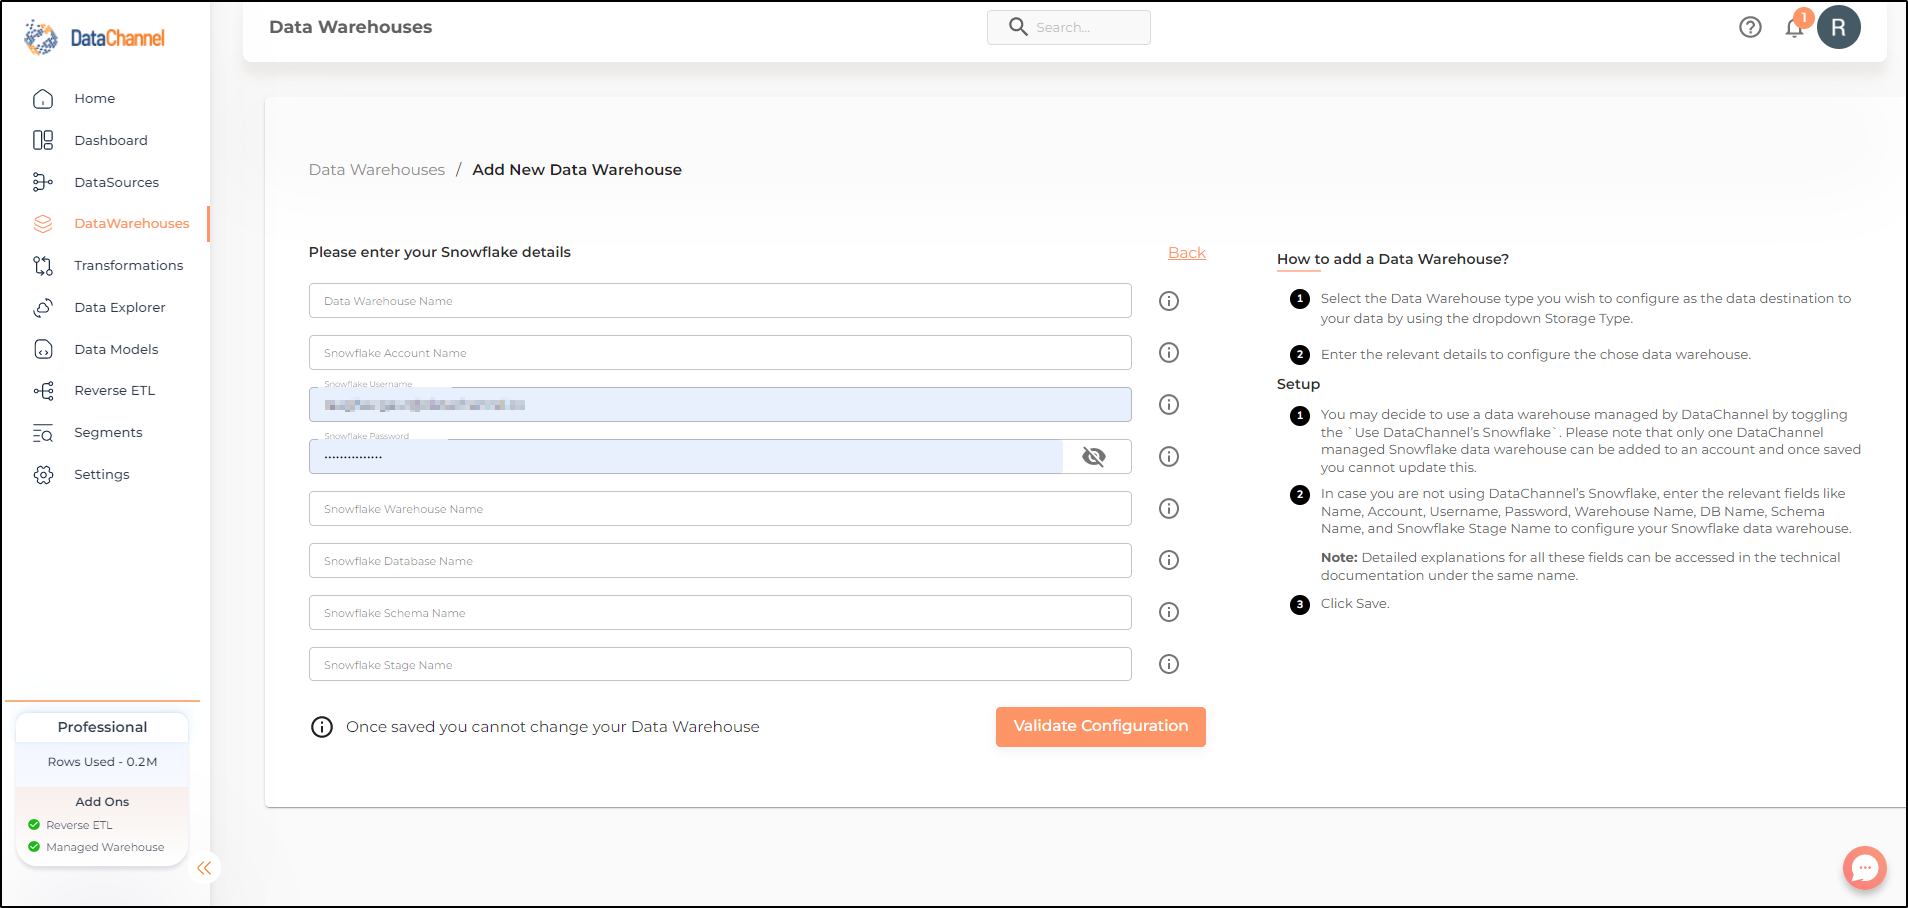This screenshot has width=1908, height=908.
Task: Show info for Snowflake Password field
Action: tap(1169, 457)
